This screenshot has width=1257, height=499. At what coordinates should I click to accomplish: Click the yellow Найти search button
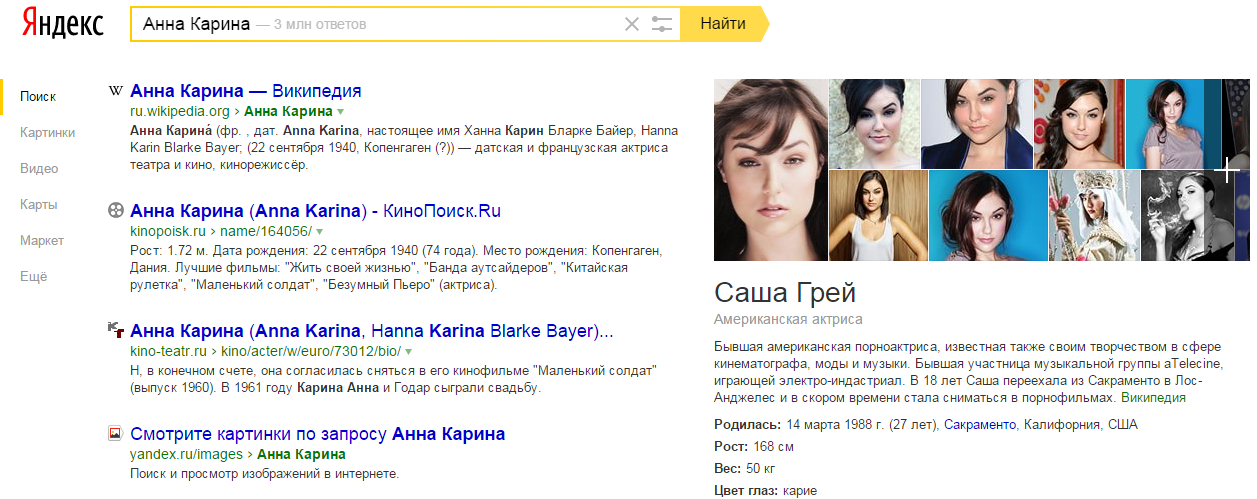point(724,24)
